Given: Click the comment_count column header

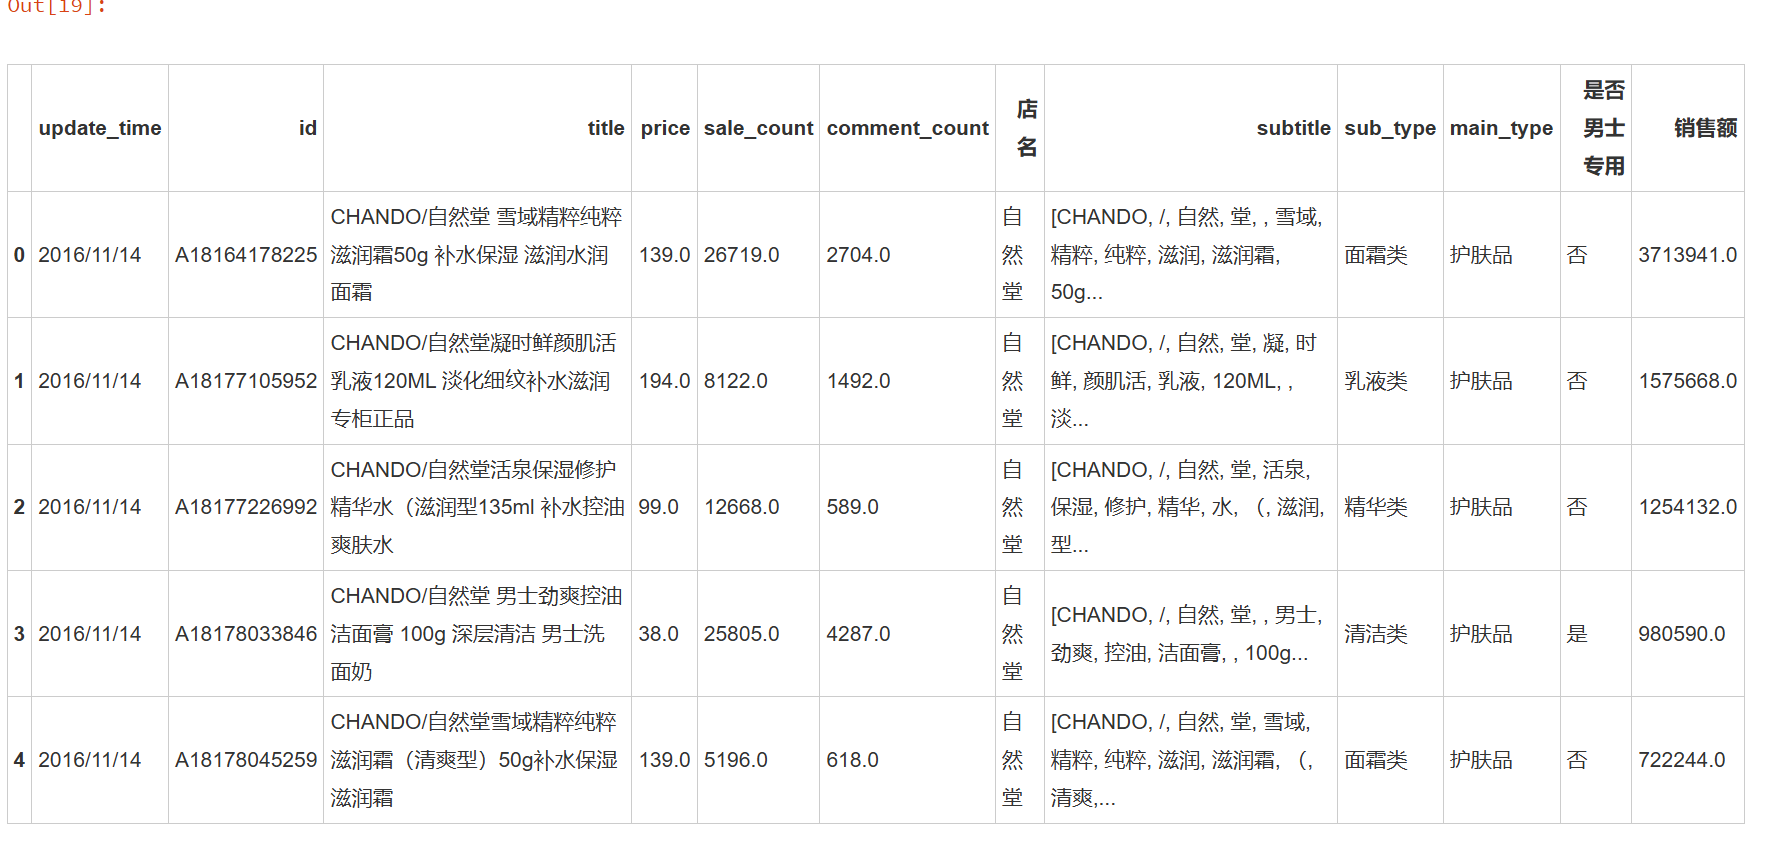Looking at the screenshot, I should (907, 128).
